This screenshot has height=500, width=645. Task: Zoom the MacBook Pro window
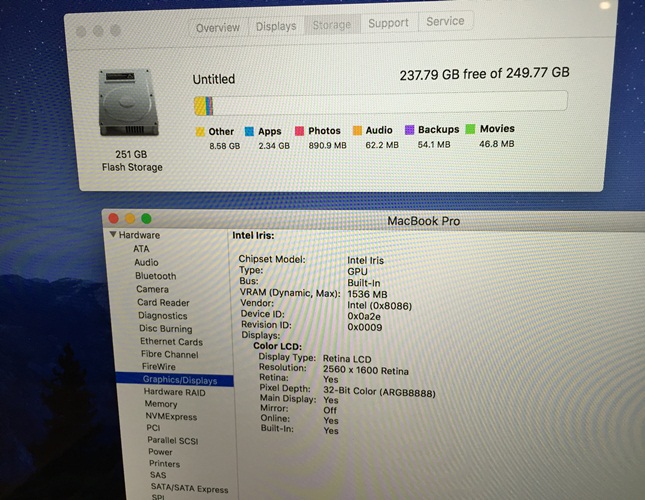(146, 218)
